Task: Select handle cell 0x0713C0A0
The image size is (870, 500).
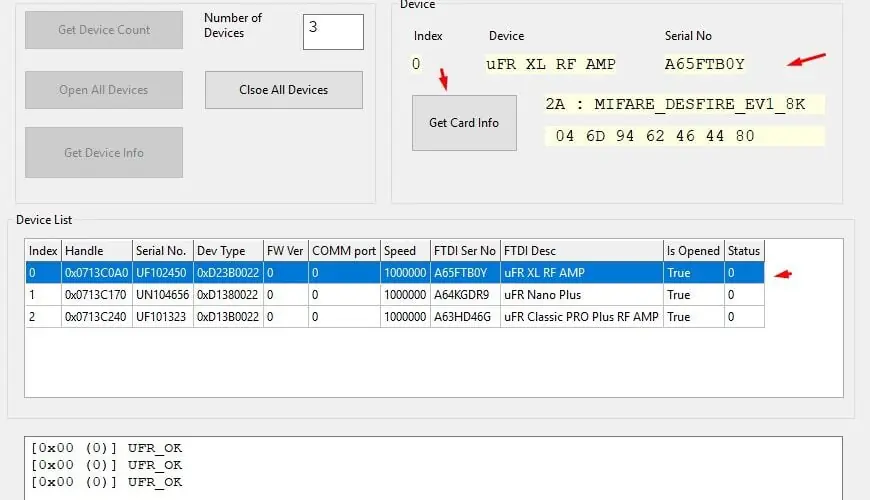Action: 97,273
